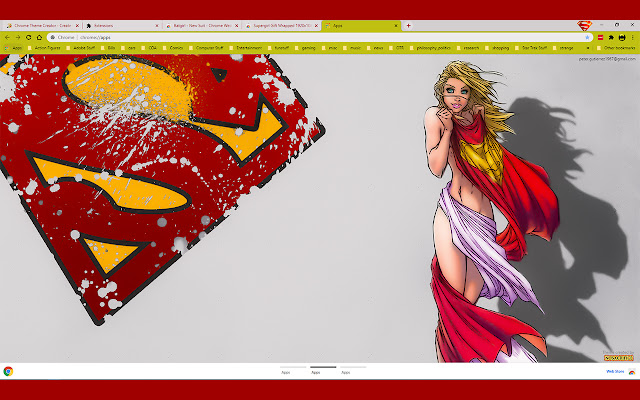Open the research bookmark folder
This screenshot has height=400, width=640.
click(468, 48)
